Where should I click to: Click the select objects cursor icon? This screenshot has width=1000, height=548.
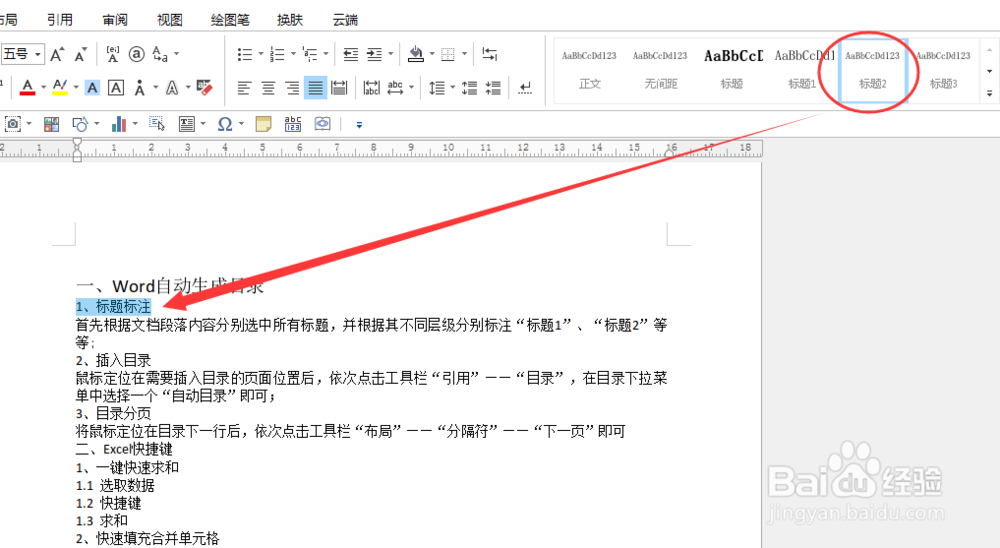[x=157, y=123]
